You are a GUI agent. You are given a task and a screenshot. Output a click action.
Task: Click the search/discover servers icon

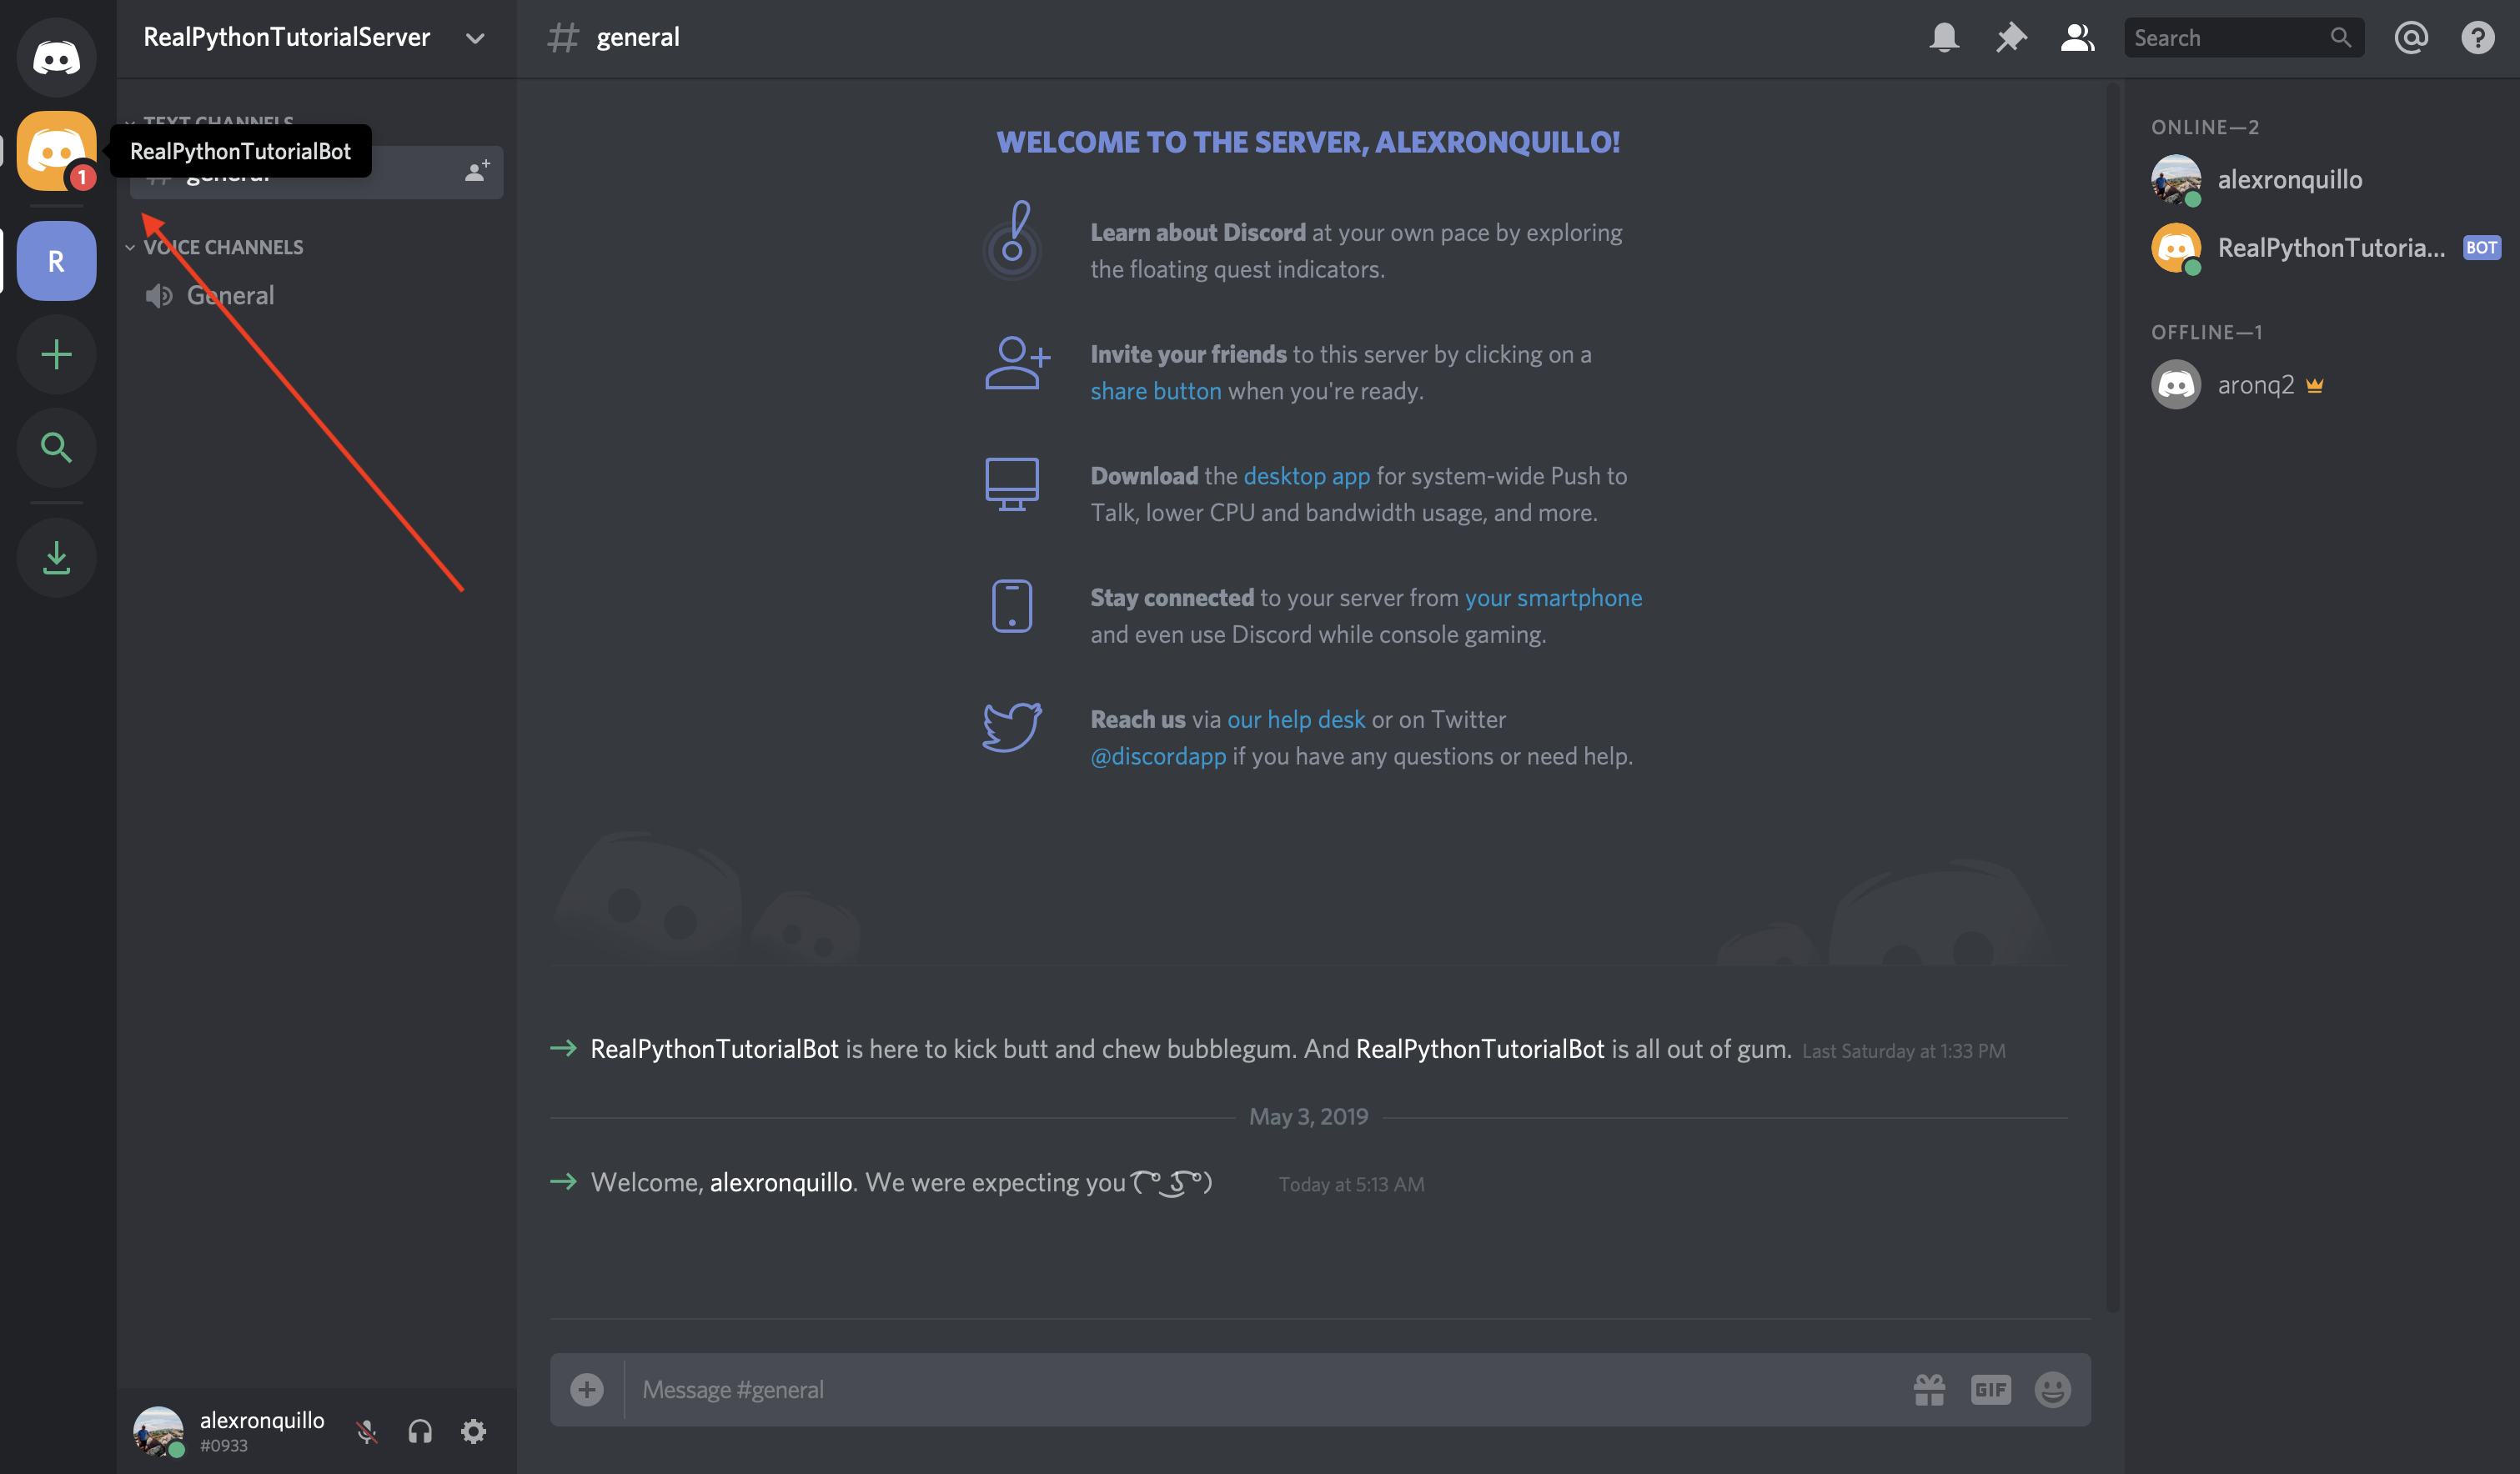tap(54, 444)
